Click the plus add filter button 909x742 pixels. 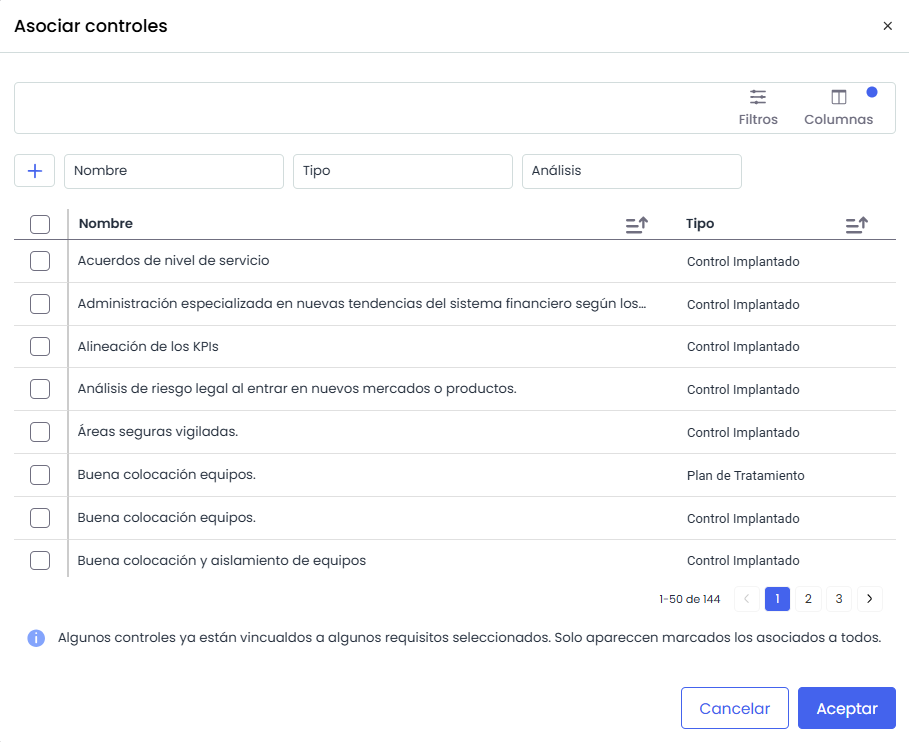(x=35, y=171)
